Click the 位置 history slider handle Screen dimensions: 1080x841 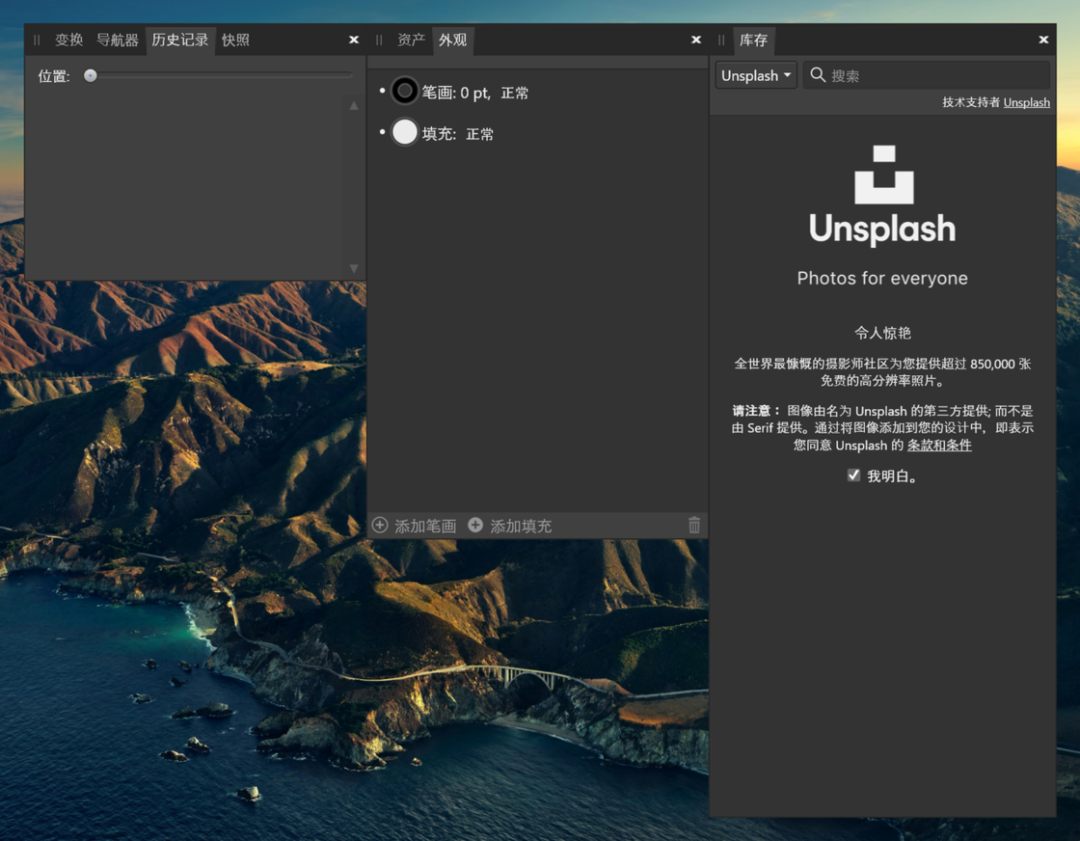pos(90,75)
